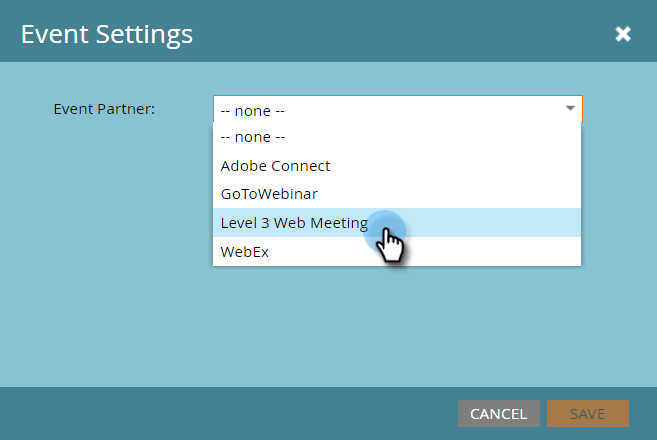The height and width of the screenshot is (440, 657).
Task: Close the Event Settings dialog with X
Action: click(623, 34)
